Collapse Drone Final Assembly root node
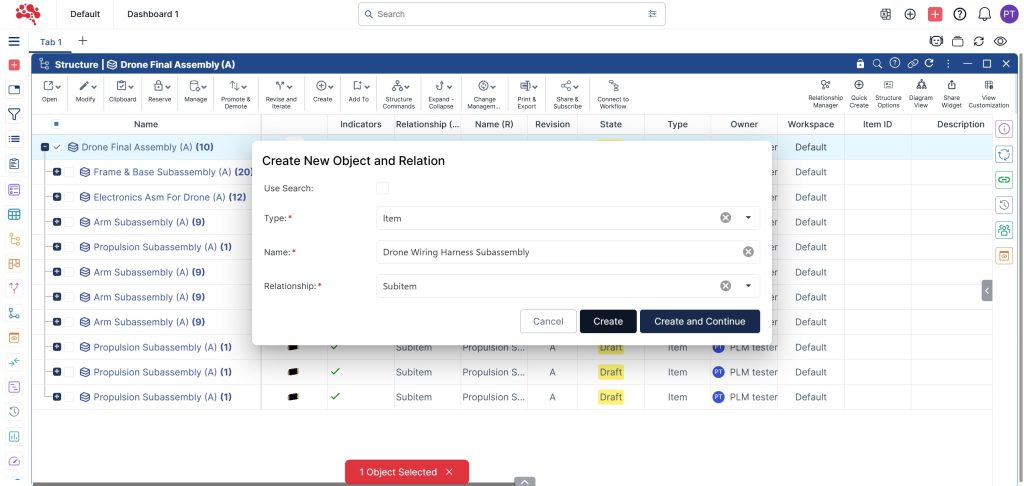Image resolution: width=1024 pixels, height=486 pixels. pos(44,148)
